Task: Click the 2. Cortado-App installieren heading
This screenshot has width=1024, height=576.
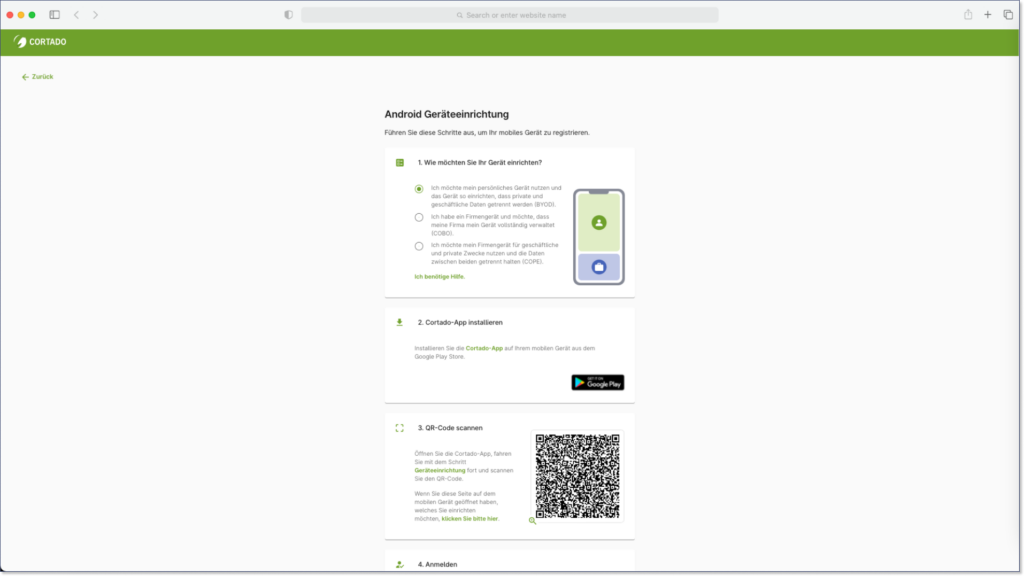Action: tap(460, 322)
